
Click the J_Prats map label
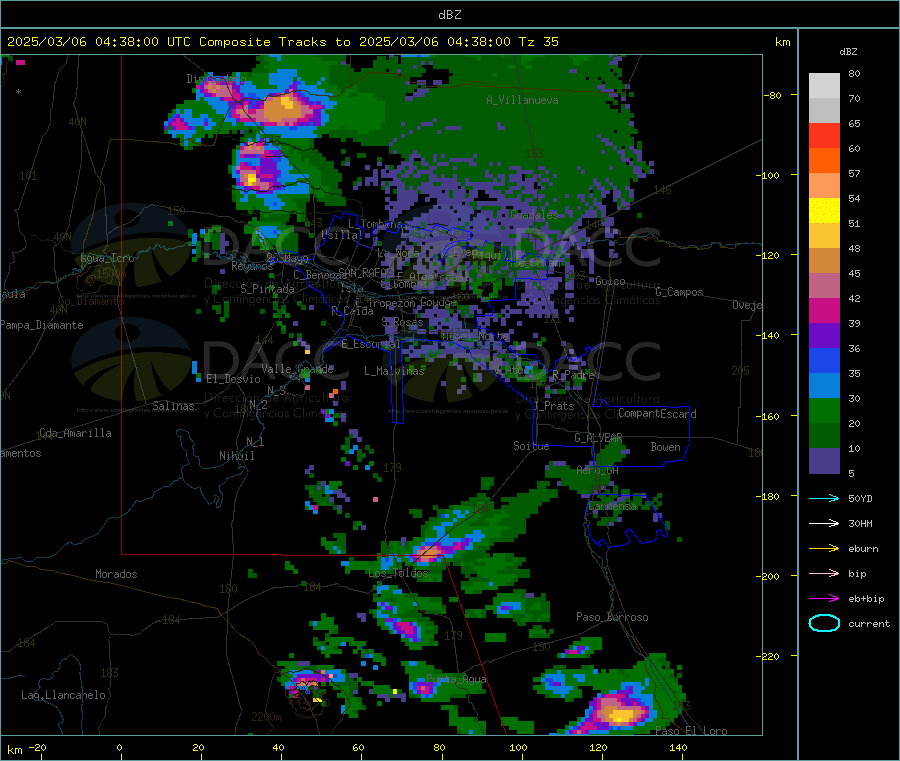click(x=553, y=406)
